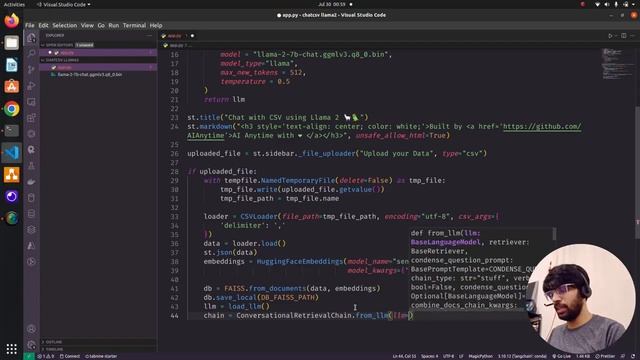Screen dimensions: 640x360
Task: Open notifications bell in status bar
Action: click(633, 356)
